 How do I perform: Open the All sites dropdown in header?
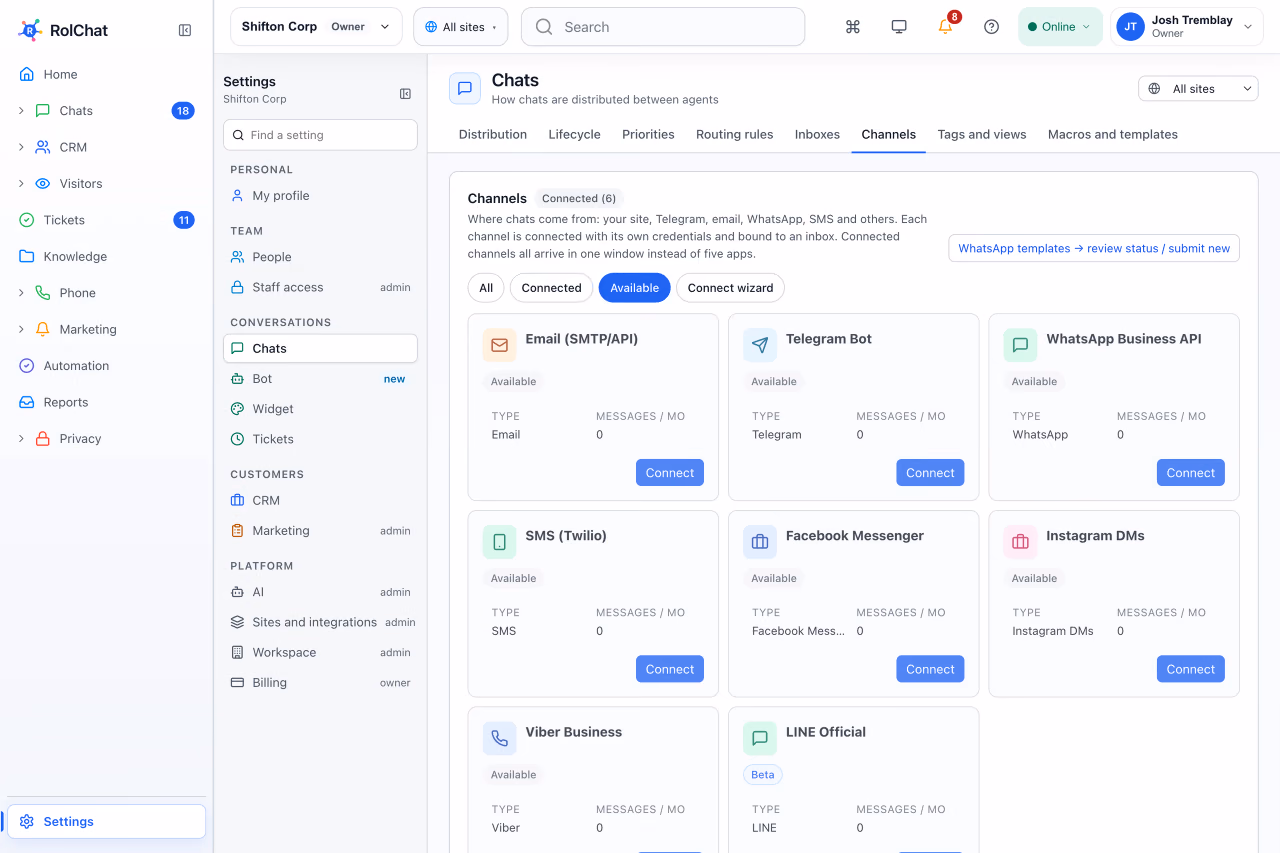pos(461,27)
